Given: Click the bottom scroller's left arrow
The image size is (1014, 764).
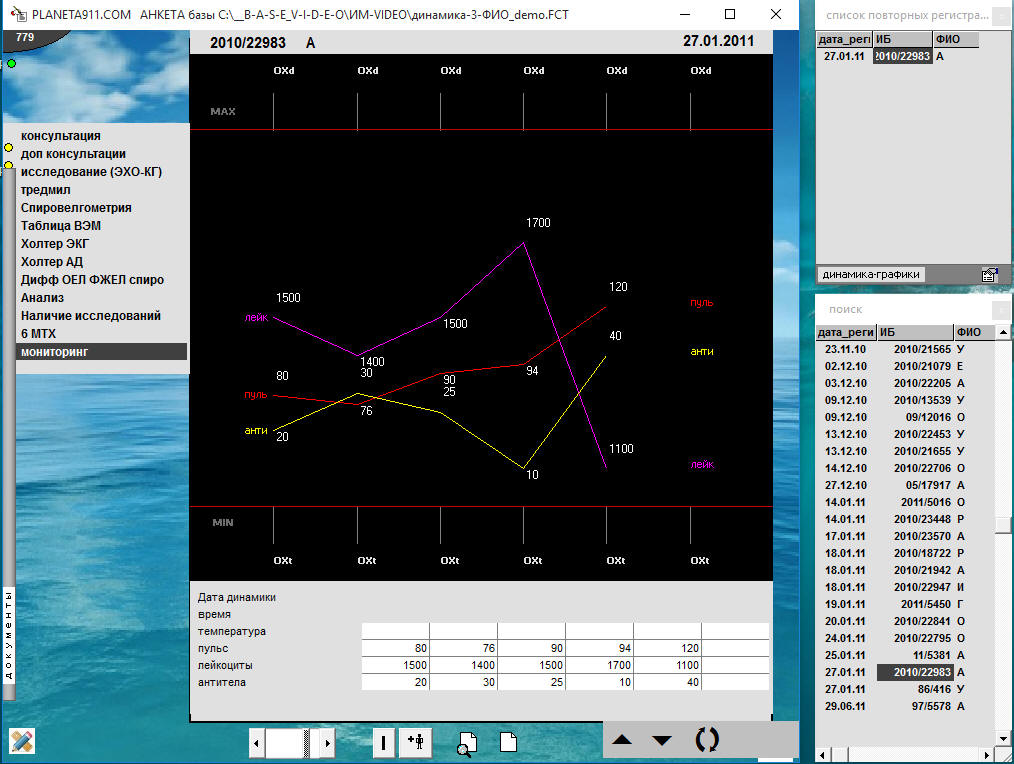Looking at the screenshot, I should (x=257, y=743).
